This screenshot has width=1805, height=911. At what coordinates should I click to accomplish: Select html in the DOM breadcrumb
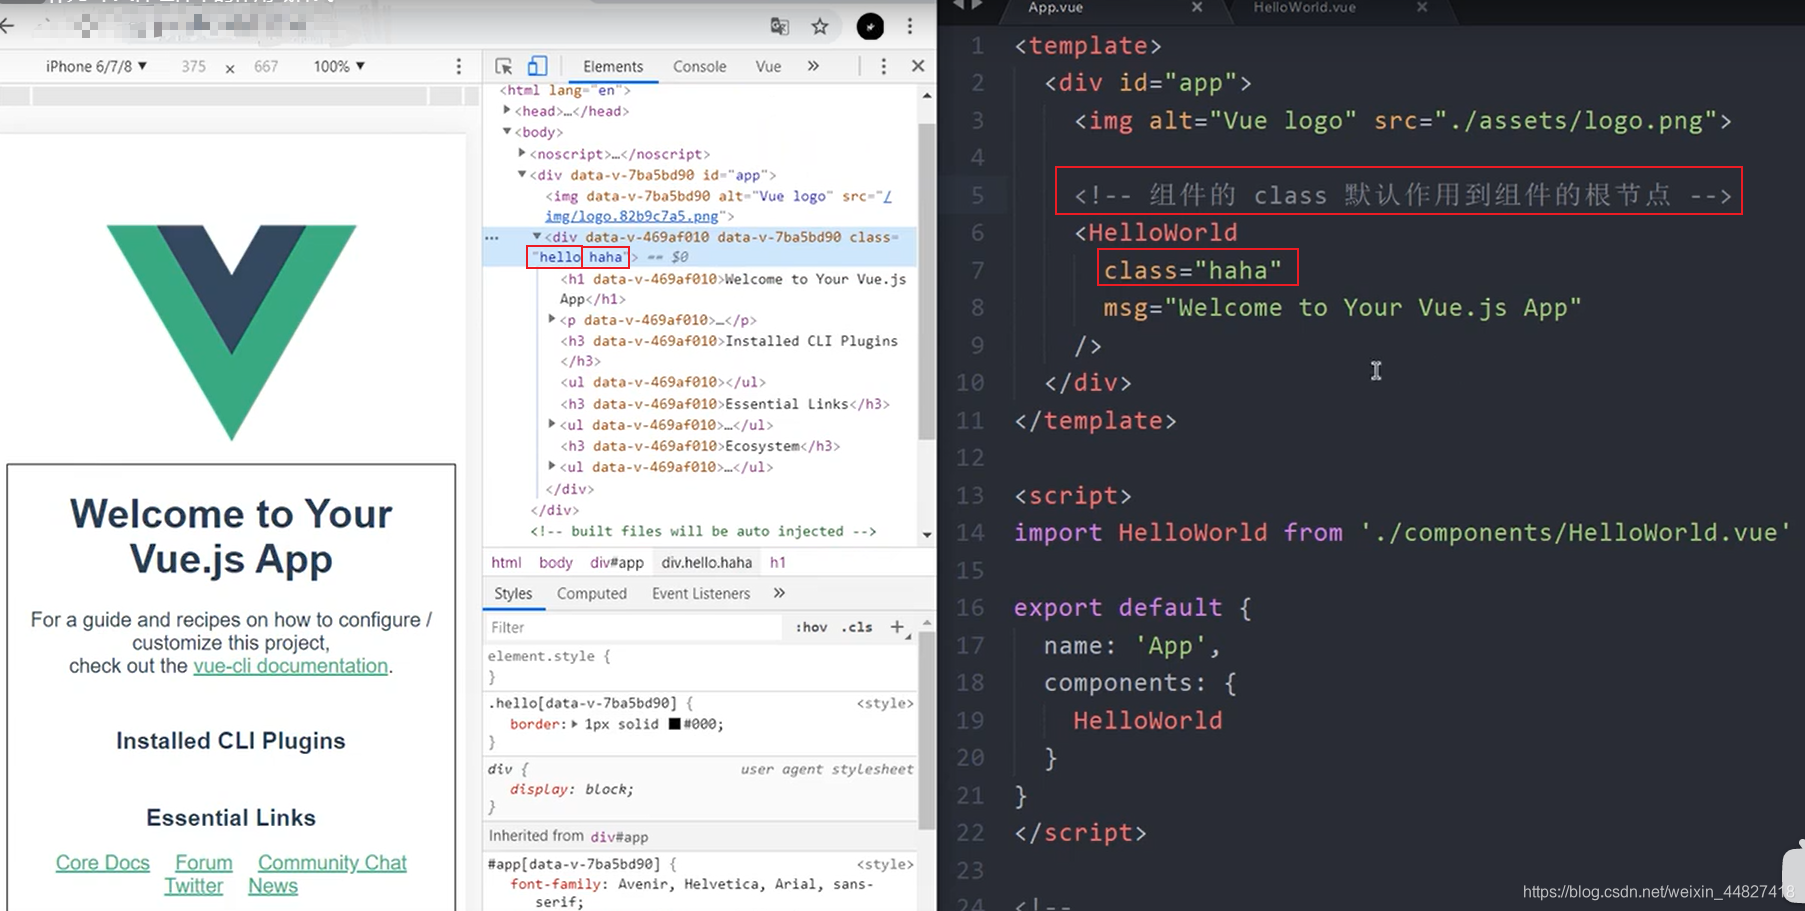[x=506, y=562]
